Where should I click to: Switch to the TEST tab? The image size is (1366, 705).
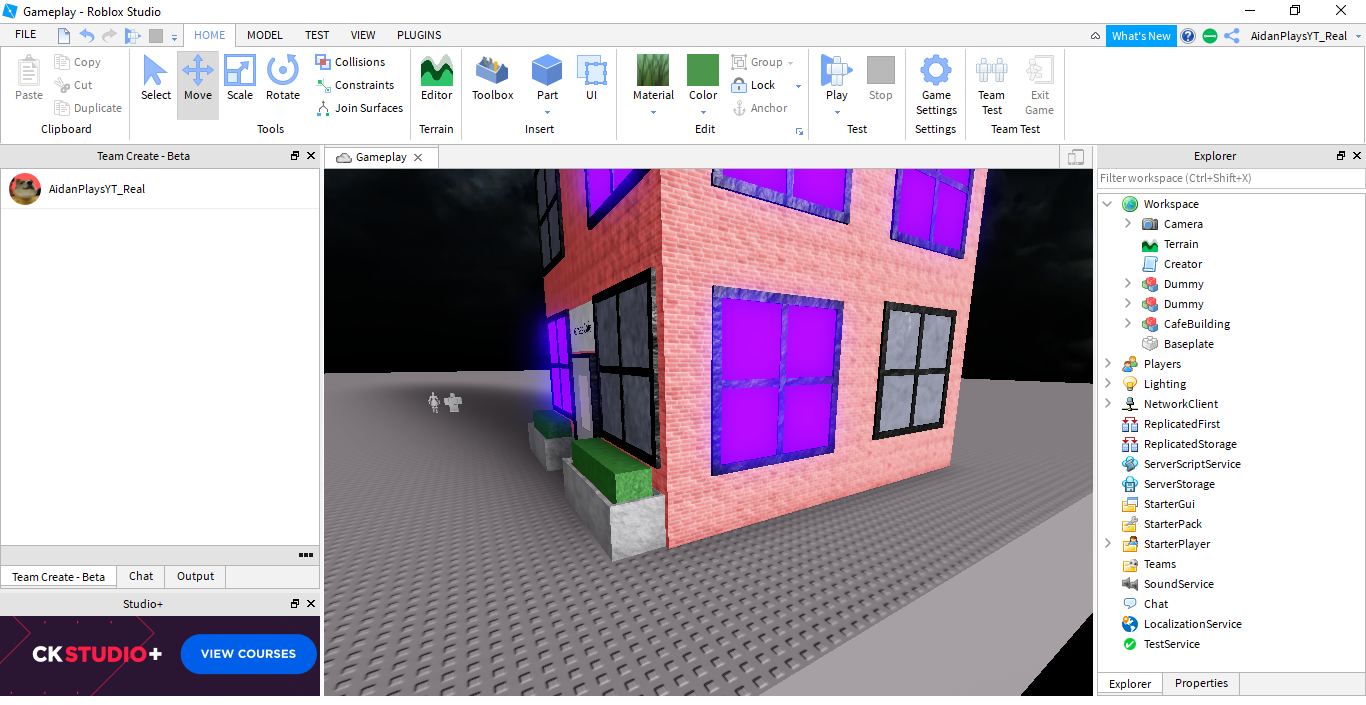pyautogui.click(x=317, y=35)
